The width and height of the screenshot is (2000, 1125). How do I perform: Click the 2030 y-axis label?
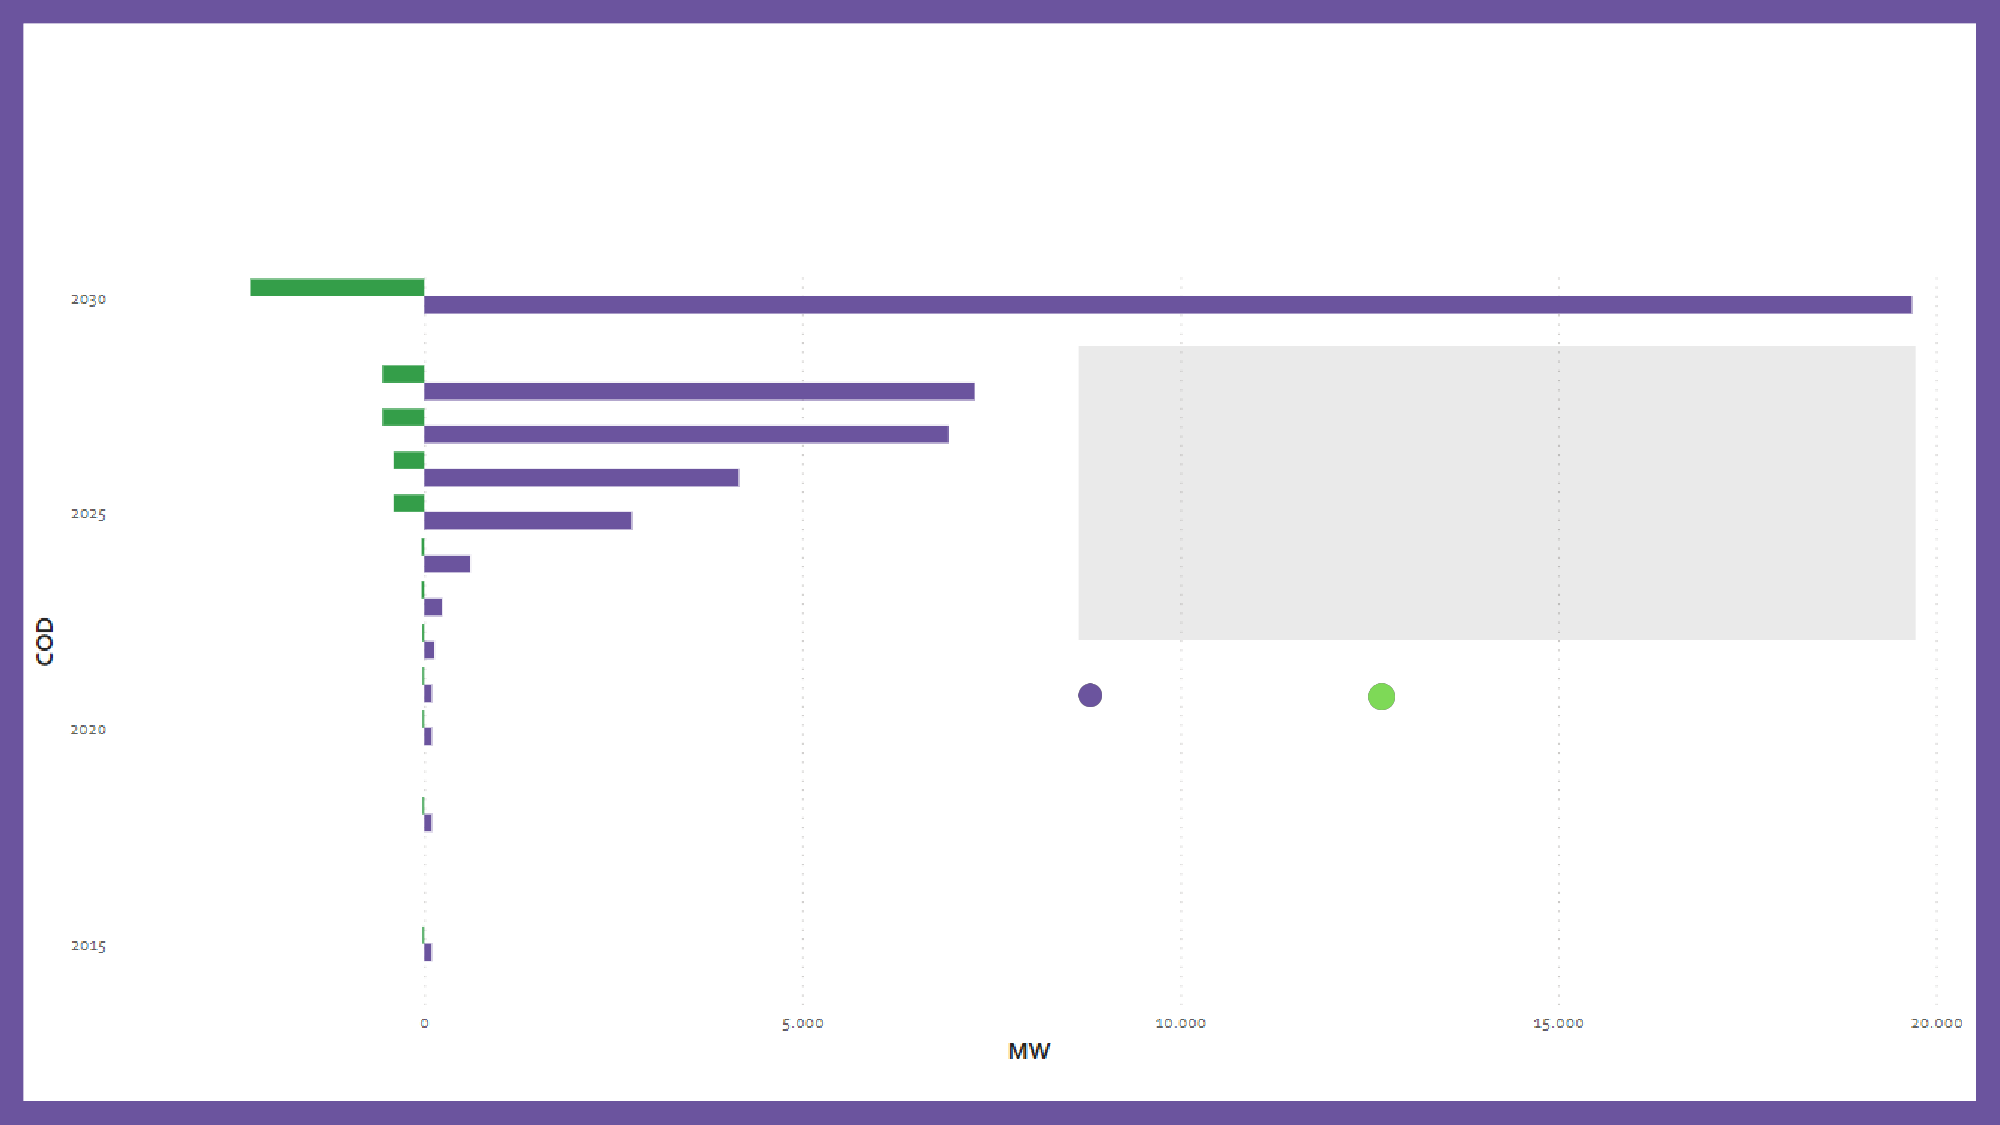(x=88, y=299)
